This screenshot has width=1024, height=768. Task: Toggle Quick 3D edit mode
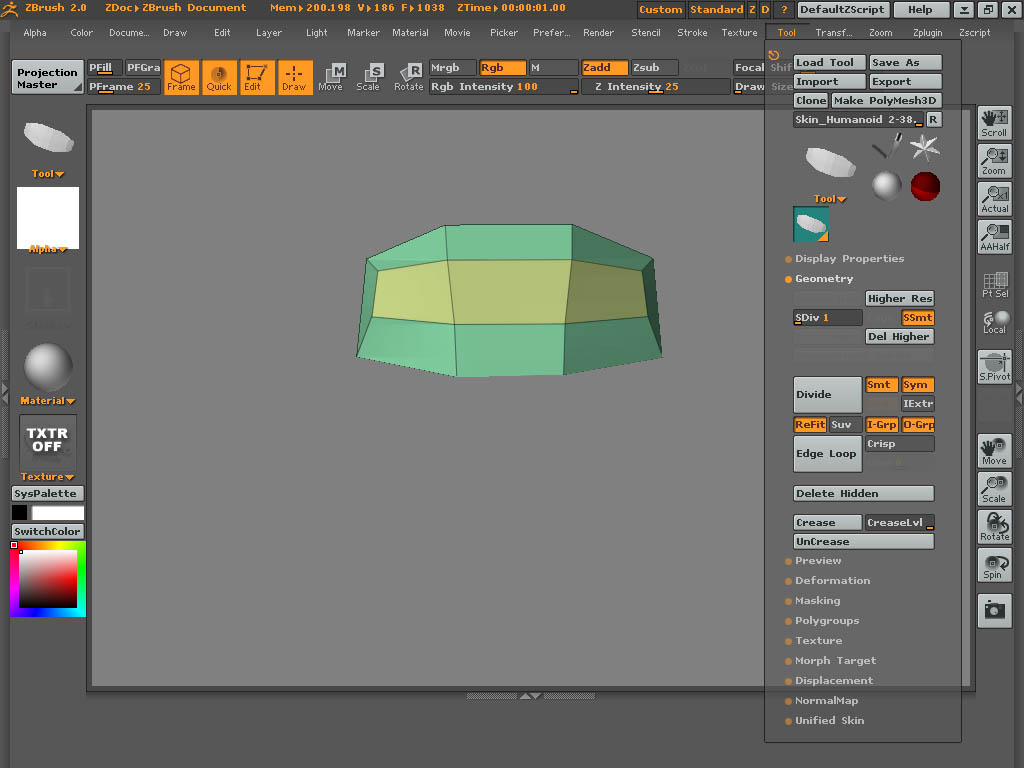coord(219,78)
